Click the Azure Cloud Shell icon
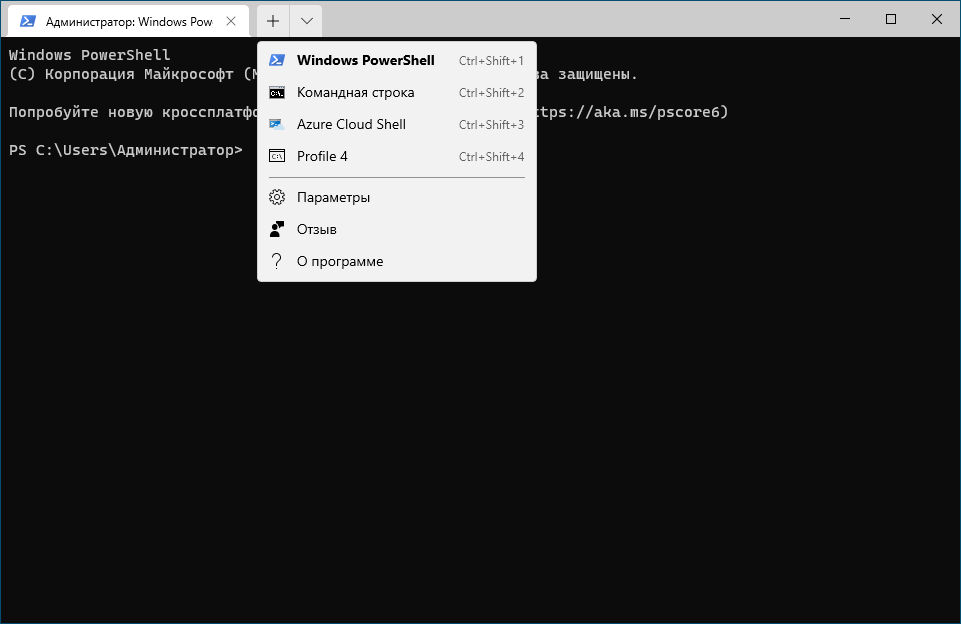Viewport: 961px width, 624px height. tap(277, 124)
